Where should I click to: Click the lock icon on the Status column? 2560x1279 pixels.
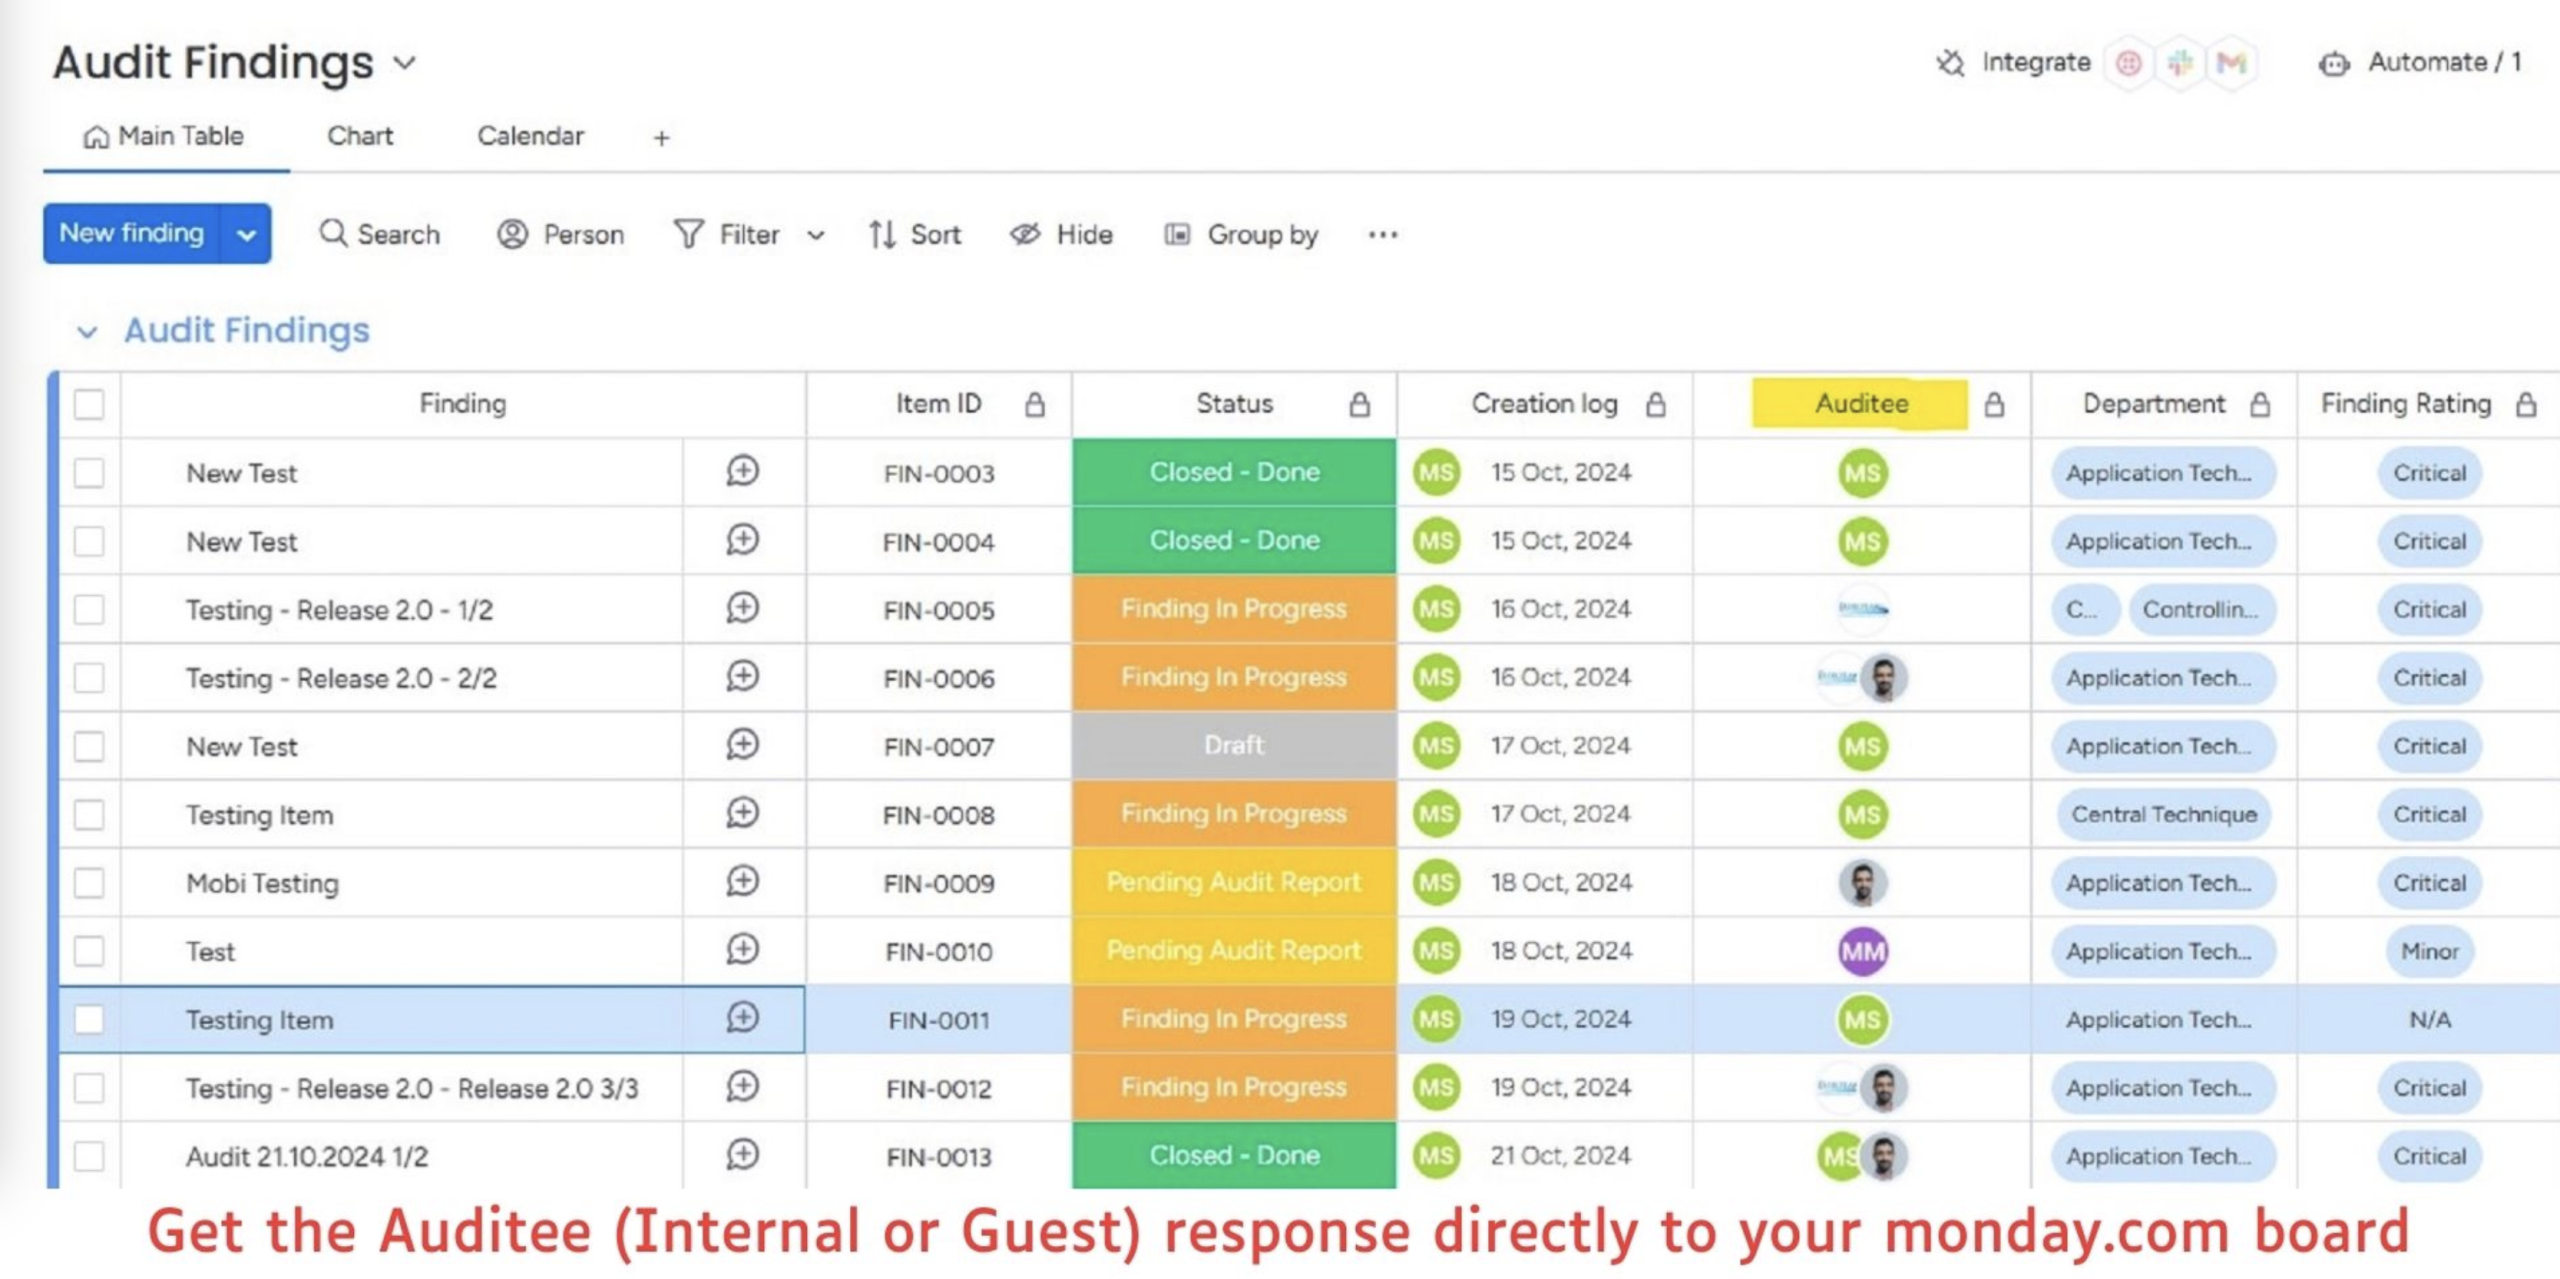coord(1359,404)
